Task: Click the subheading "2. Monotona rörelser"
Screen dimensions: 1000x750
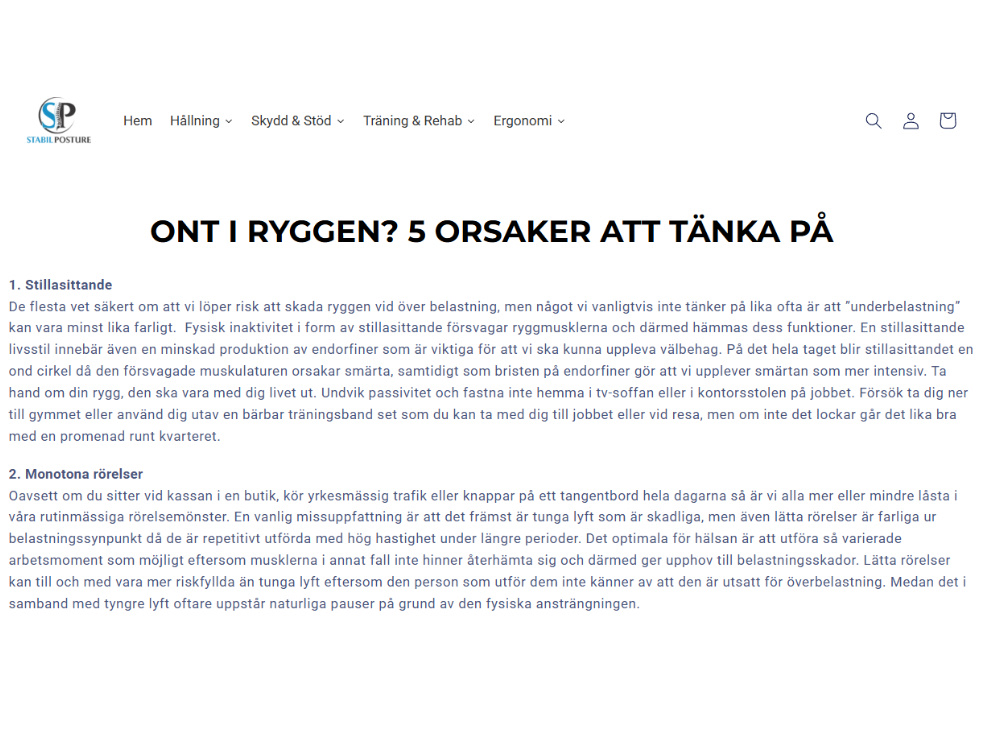Action: (76, 474)
